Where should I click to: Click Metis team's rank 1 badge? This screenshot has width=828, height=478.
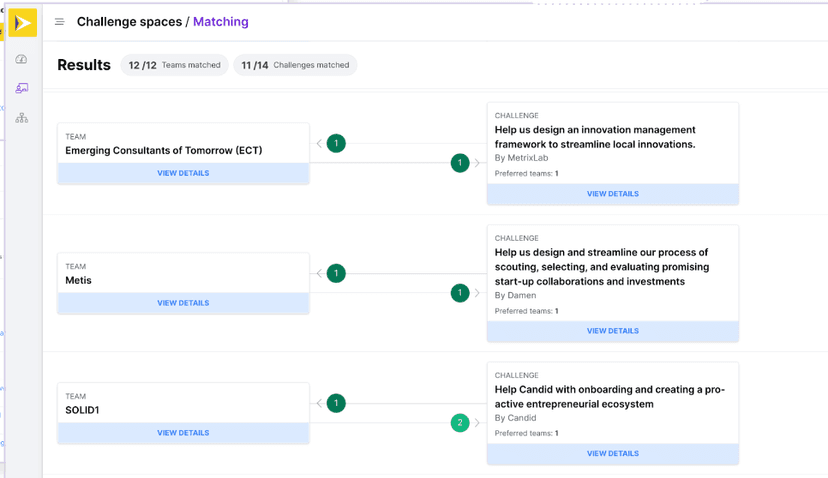click(336, 273)
